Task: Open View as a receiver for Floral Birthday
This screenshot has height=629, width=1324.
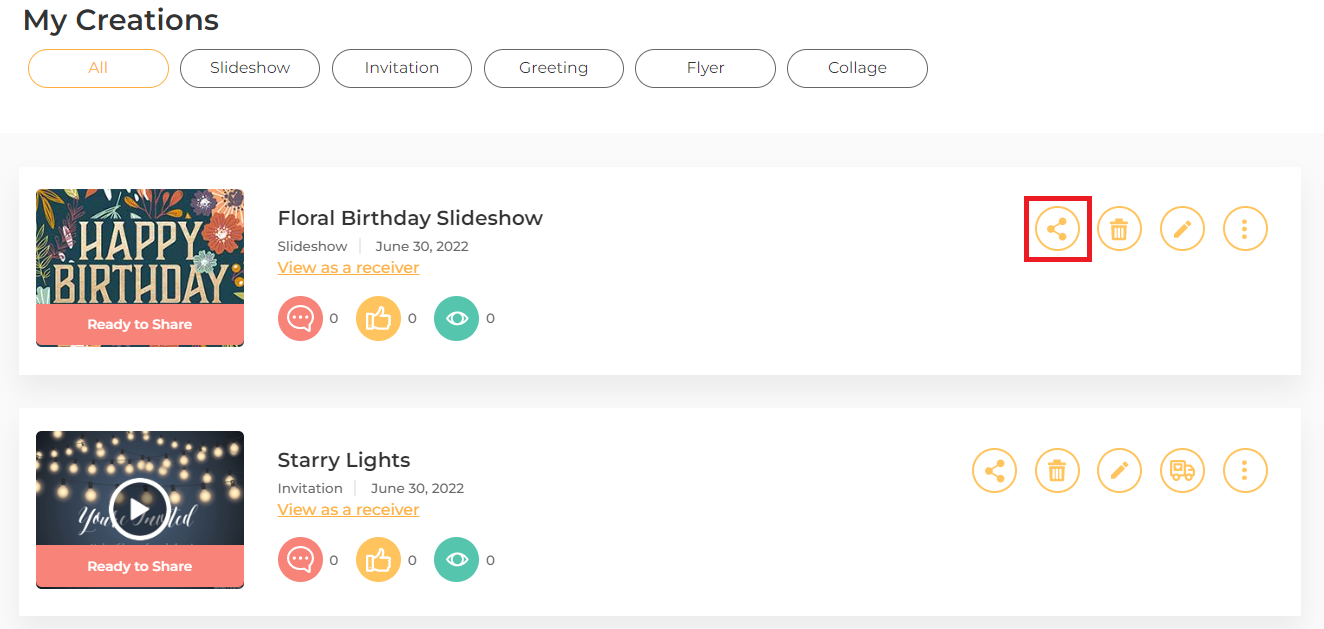Action: 348,267
